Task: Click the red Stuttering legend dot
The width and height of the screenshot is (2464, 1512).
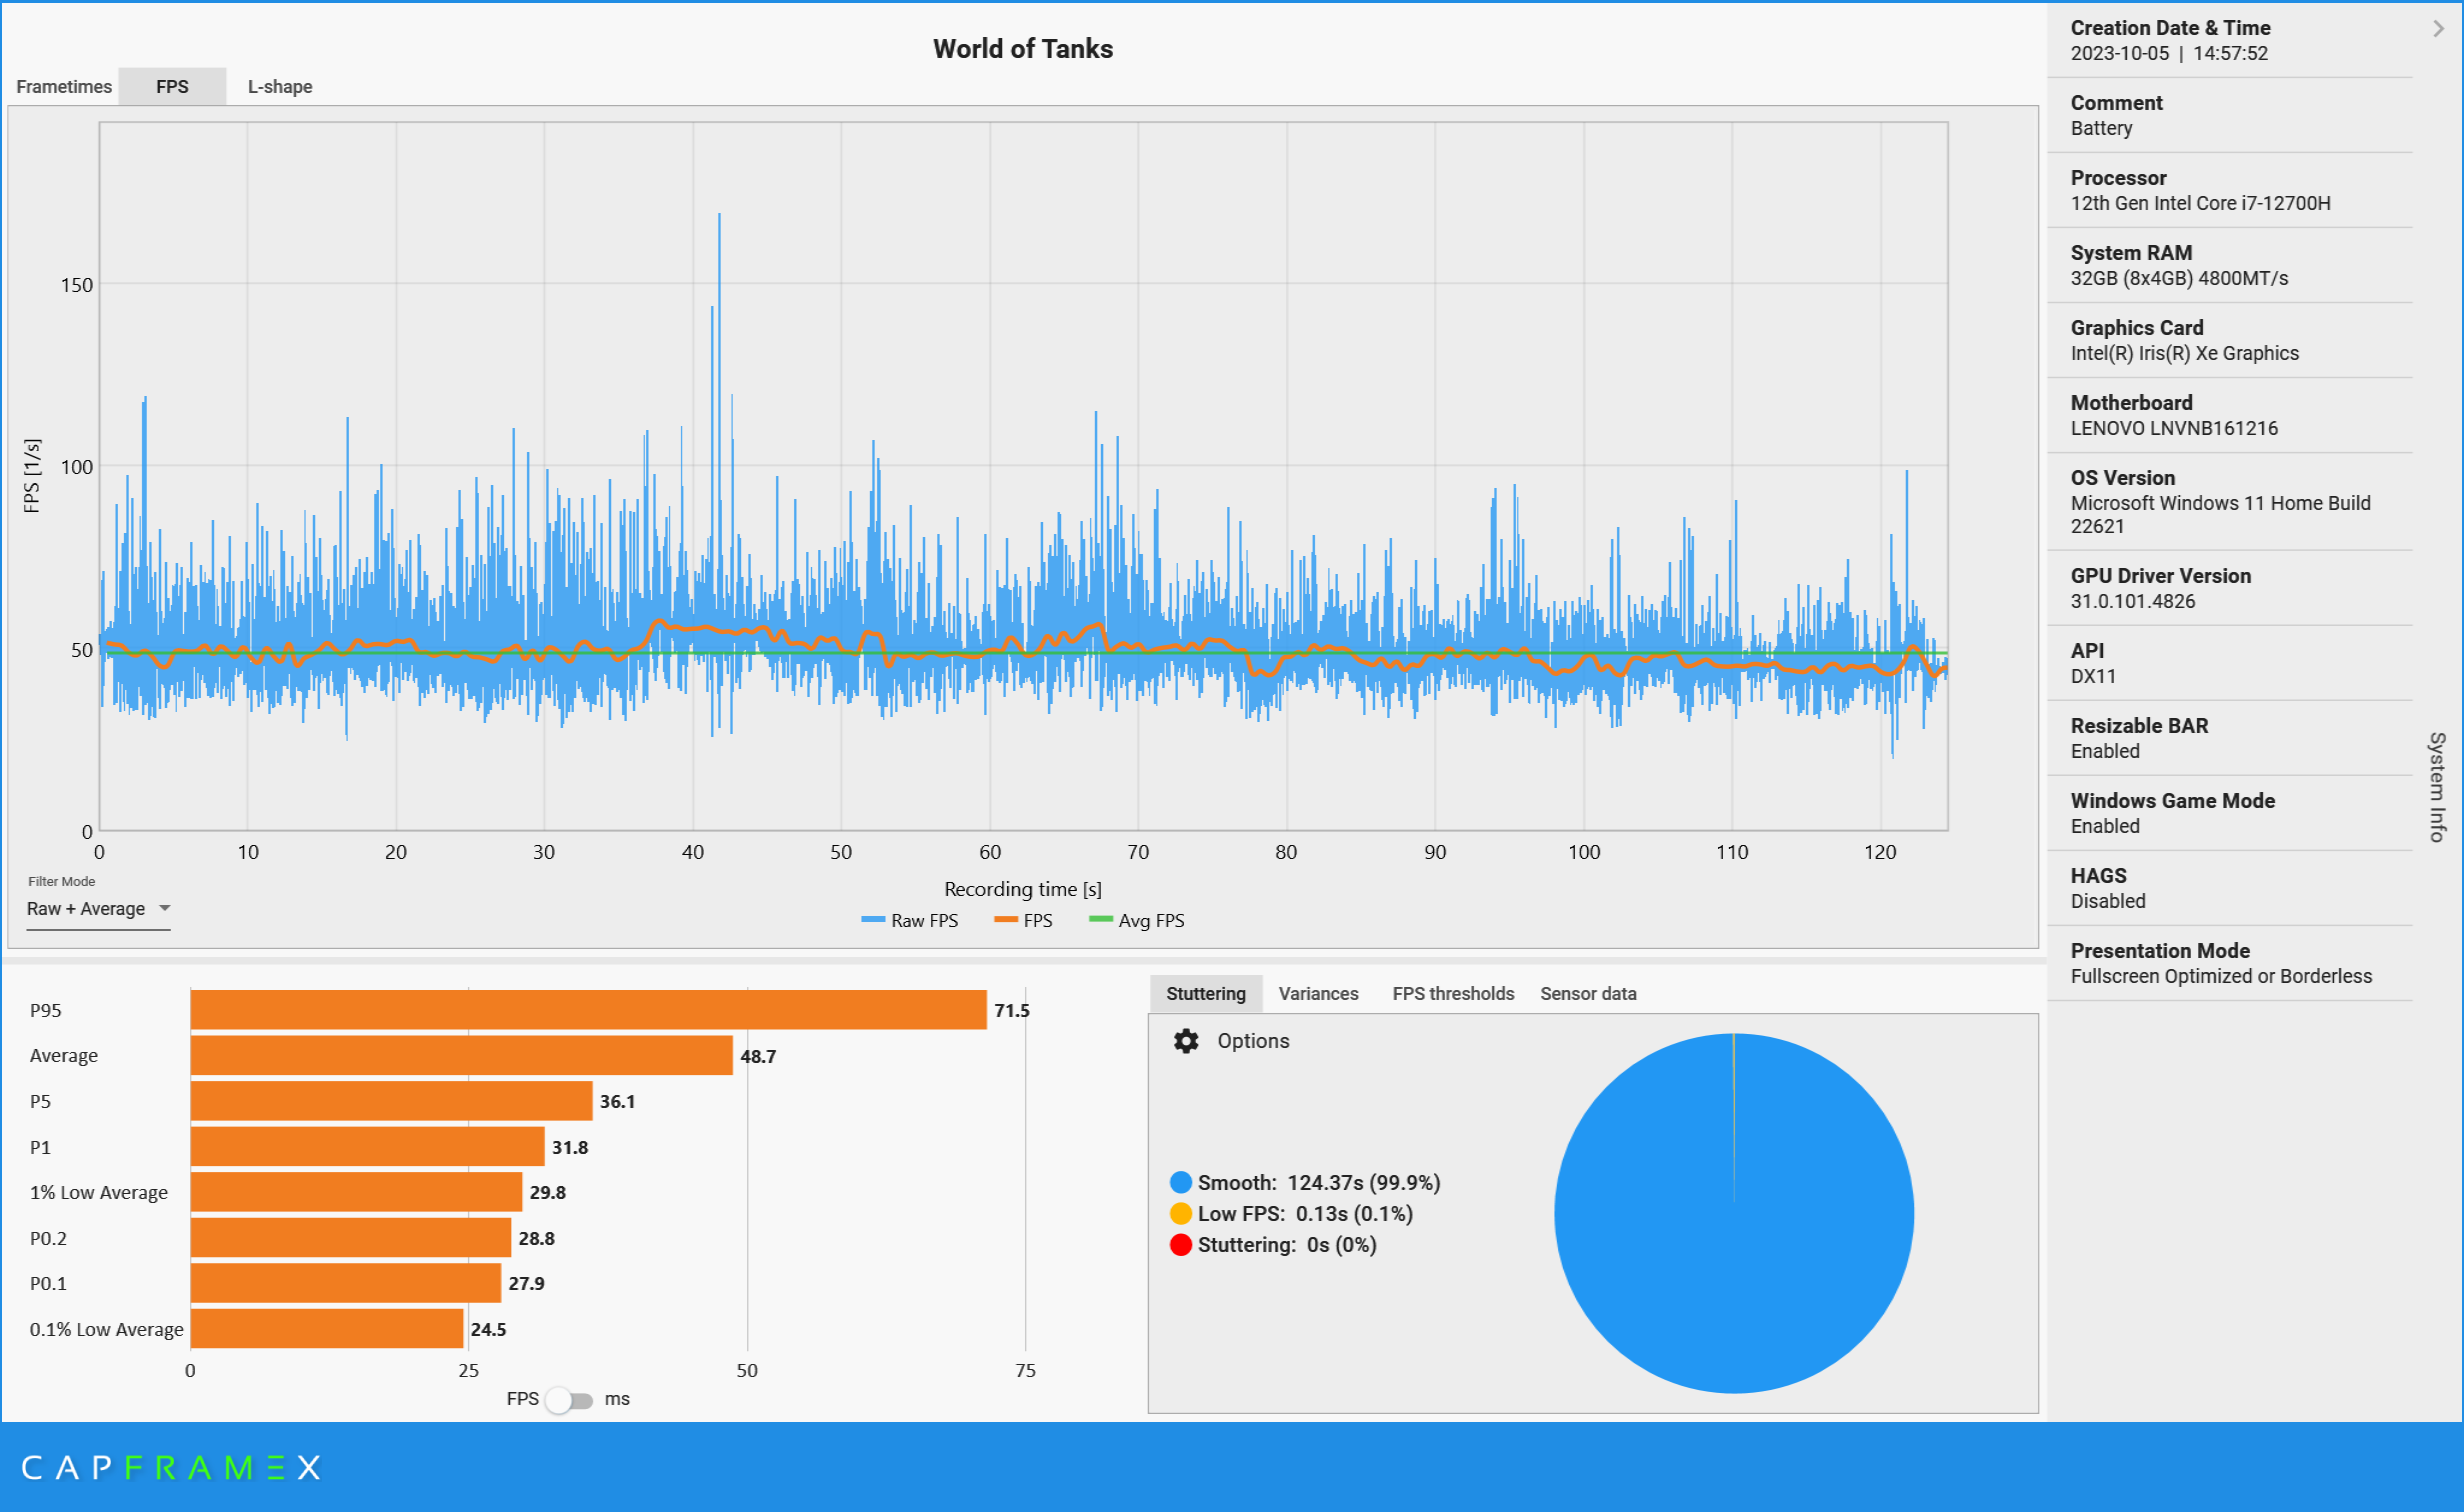Action: (1180, 1244)
